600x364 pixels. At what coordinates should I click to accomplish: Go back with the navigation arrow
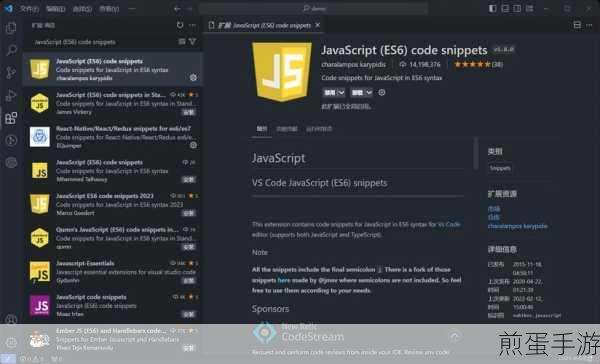(x=177, y=8)
